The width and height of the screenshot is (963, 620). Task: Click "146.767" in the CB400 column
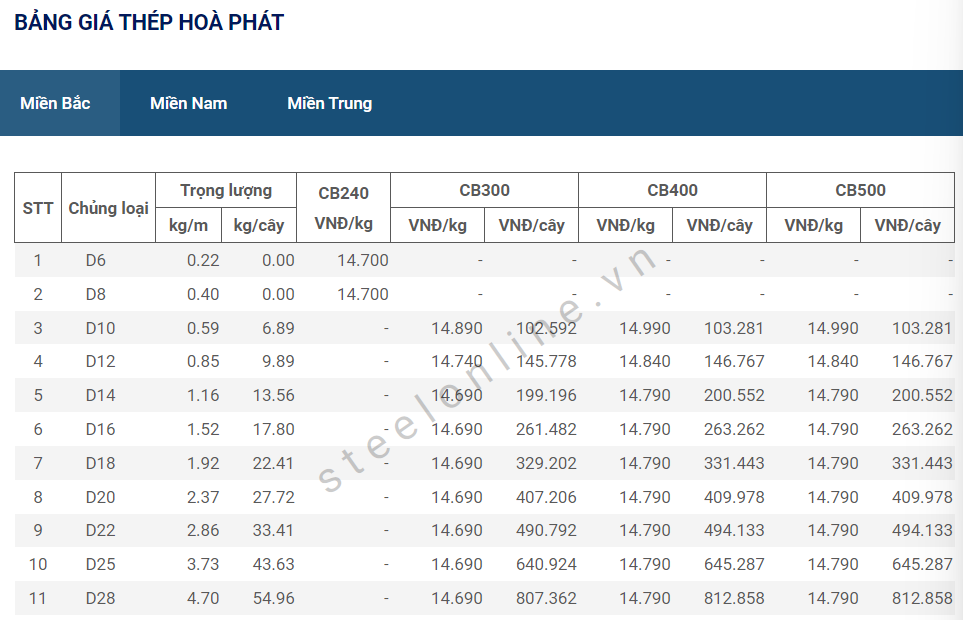(735, 361)
